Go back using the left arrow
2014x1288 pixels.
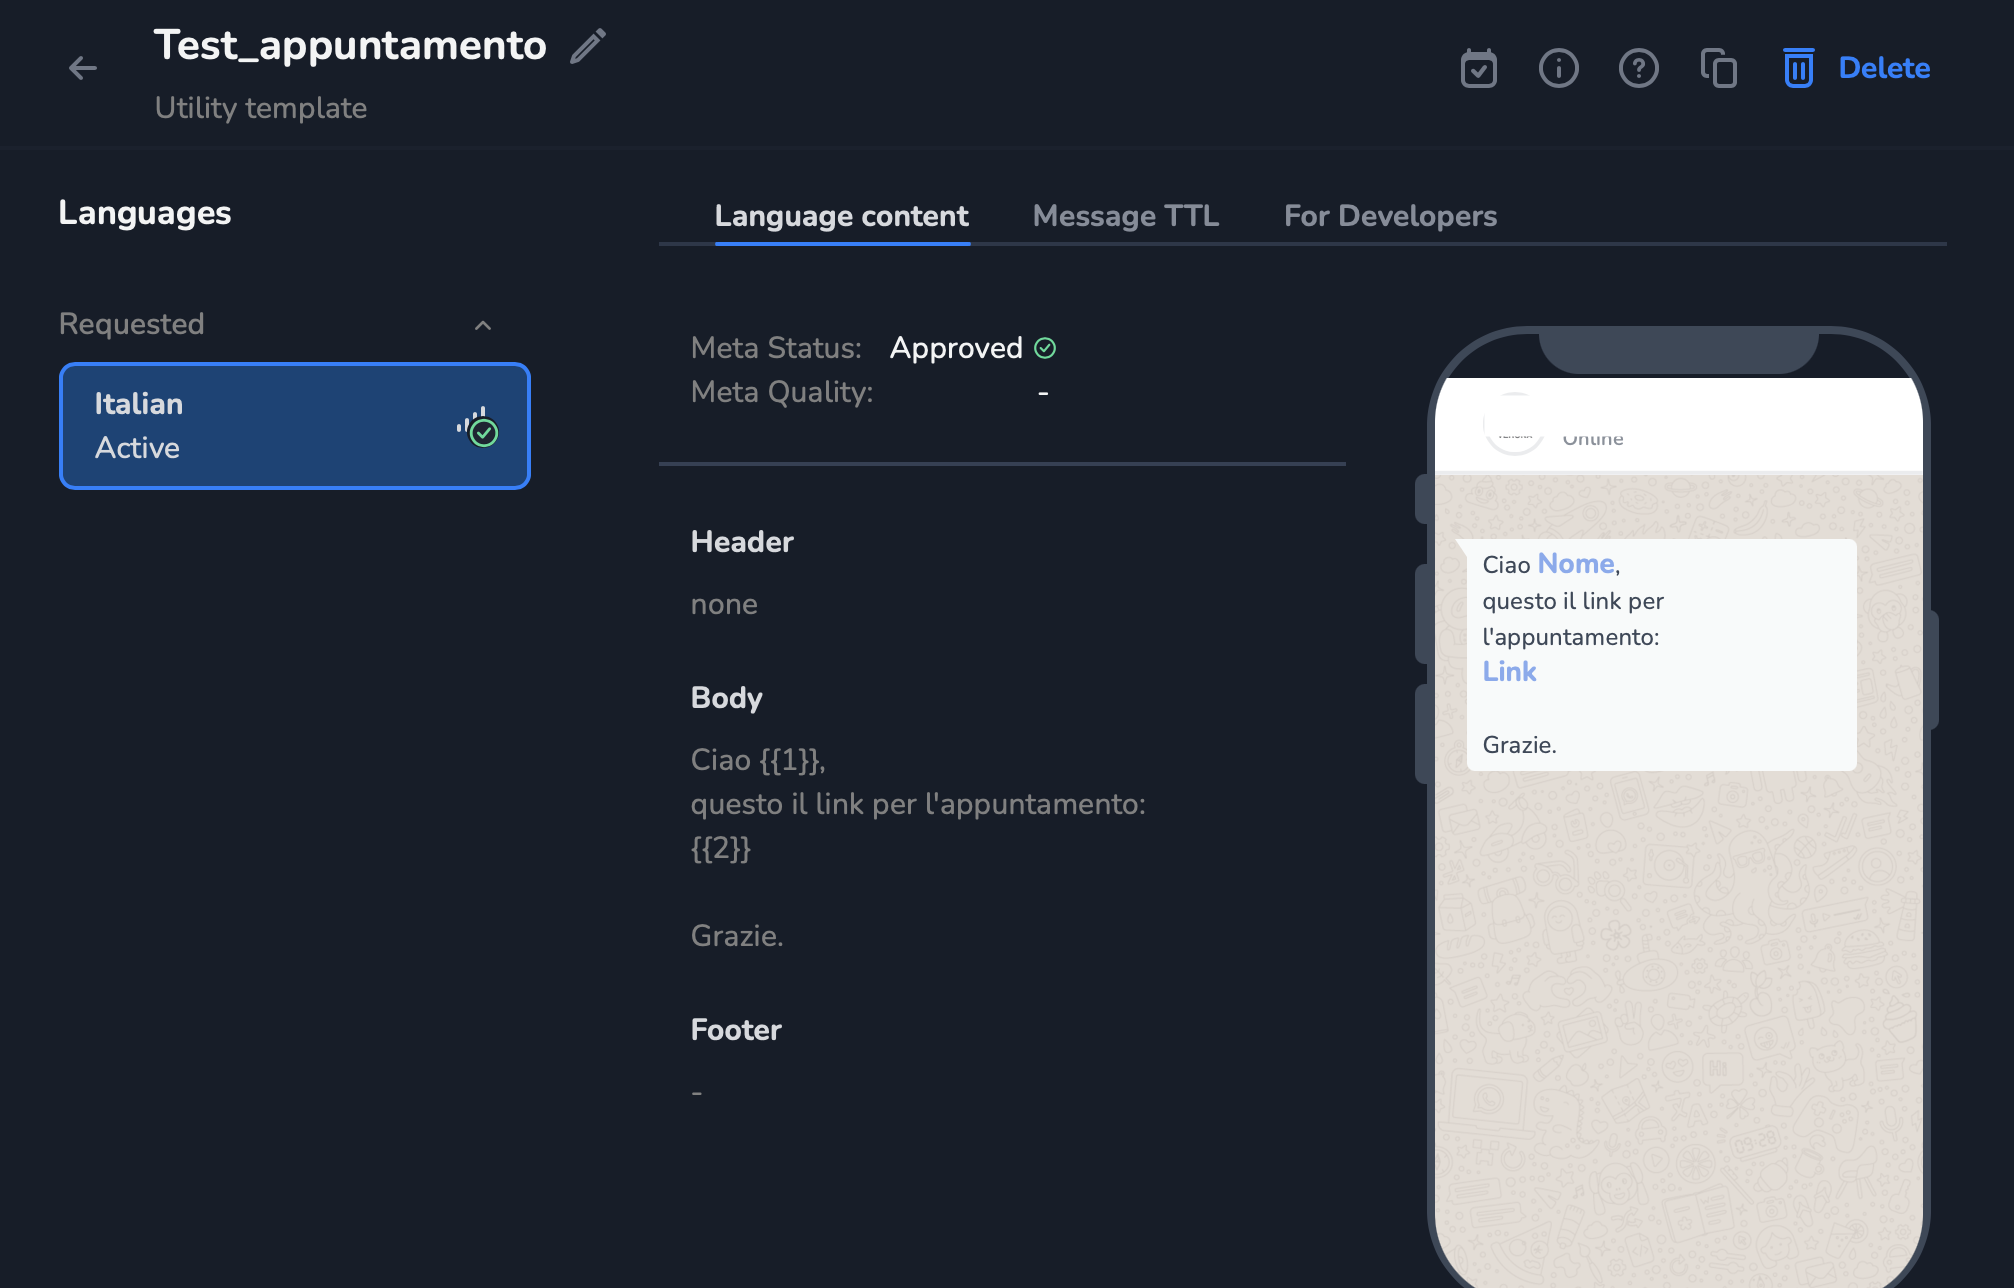tap(83, 68)
